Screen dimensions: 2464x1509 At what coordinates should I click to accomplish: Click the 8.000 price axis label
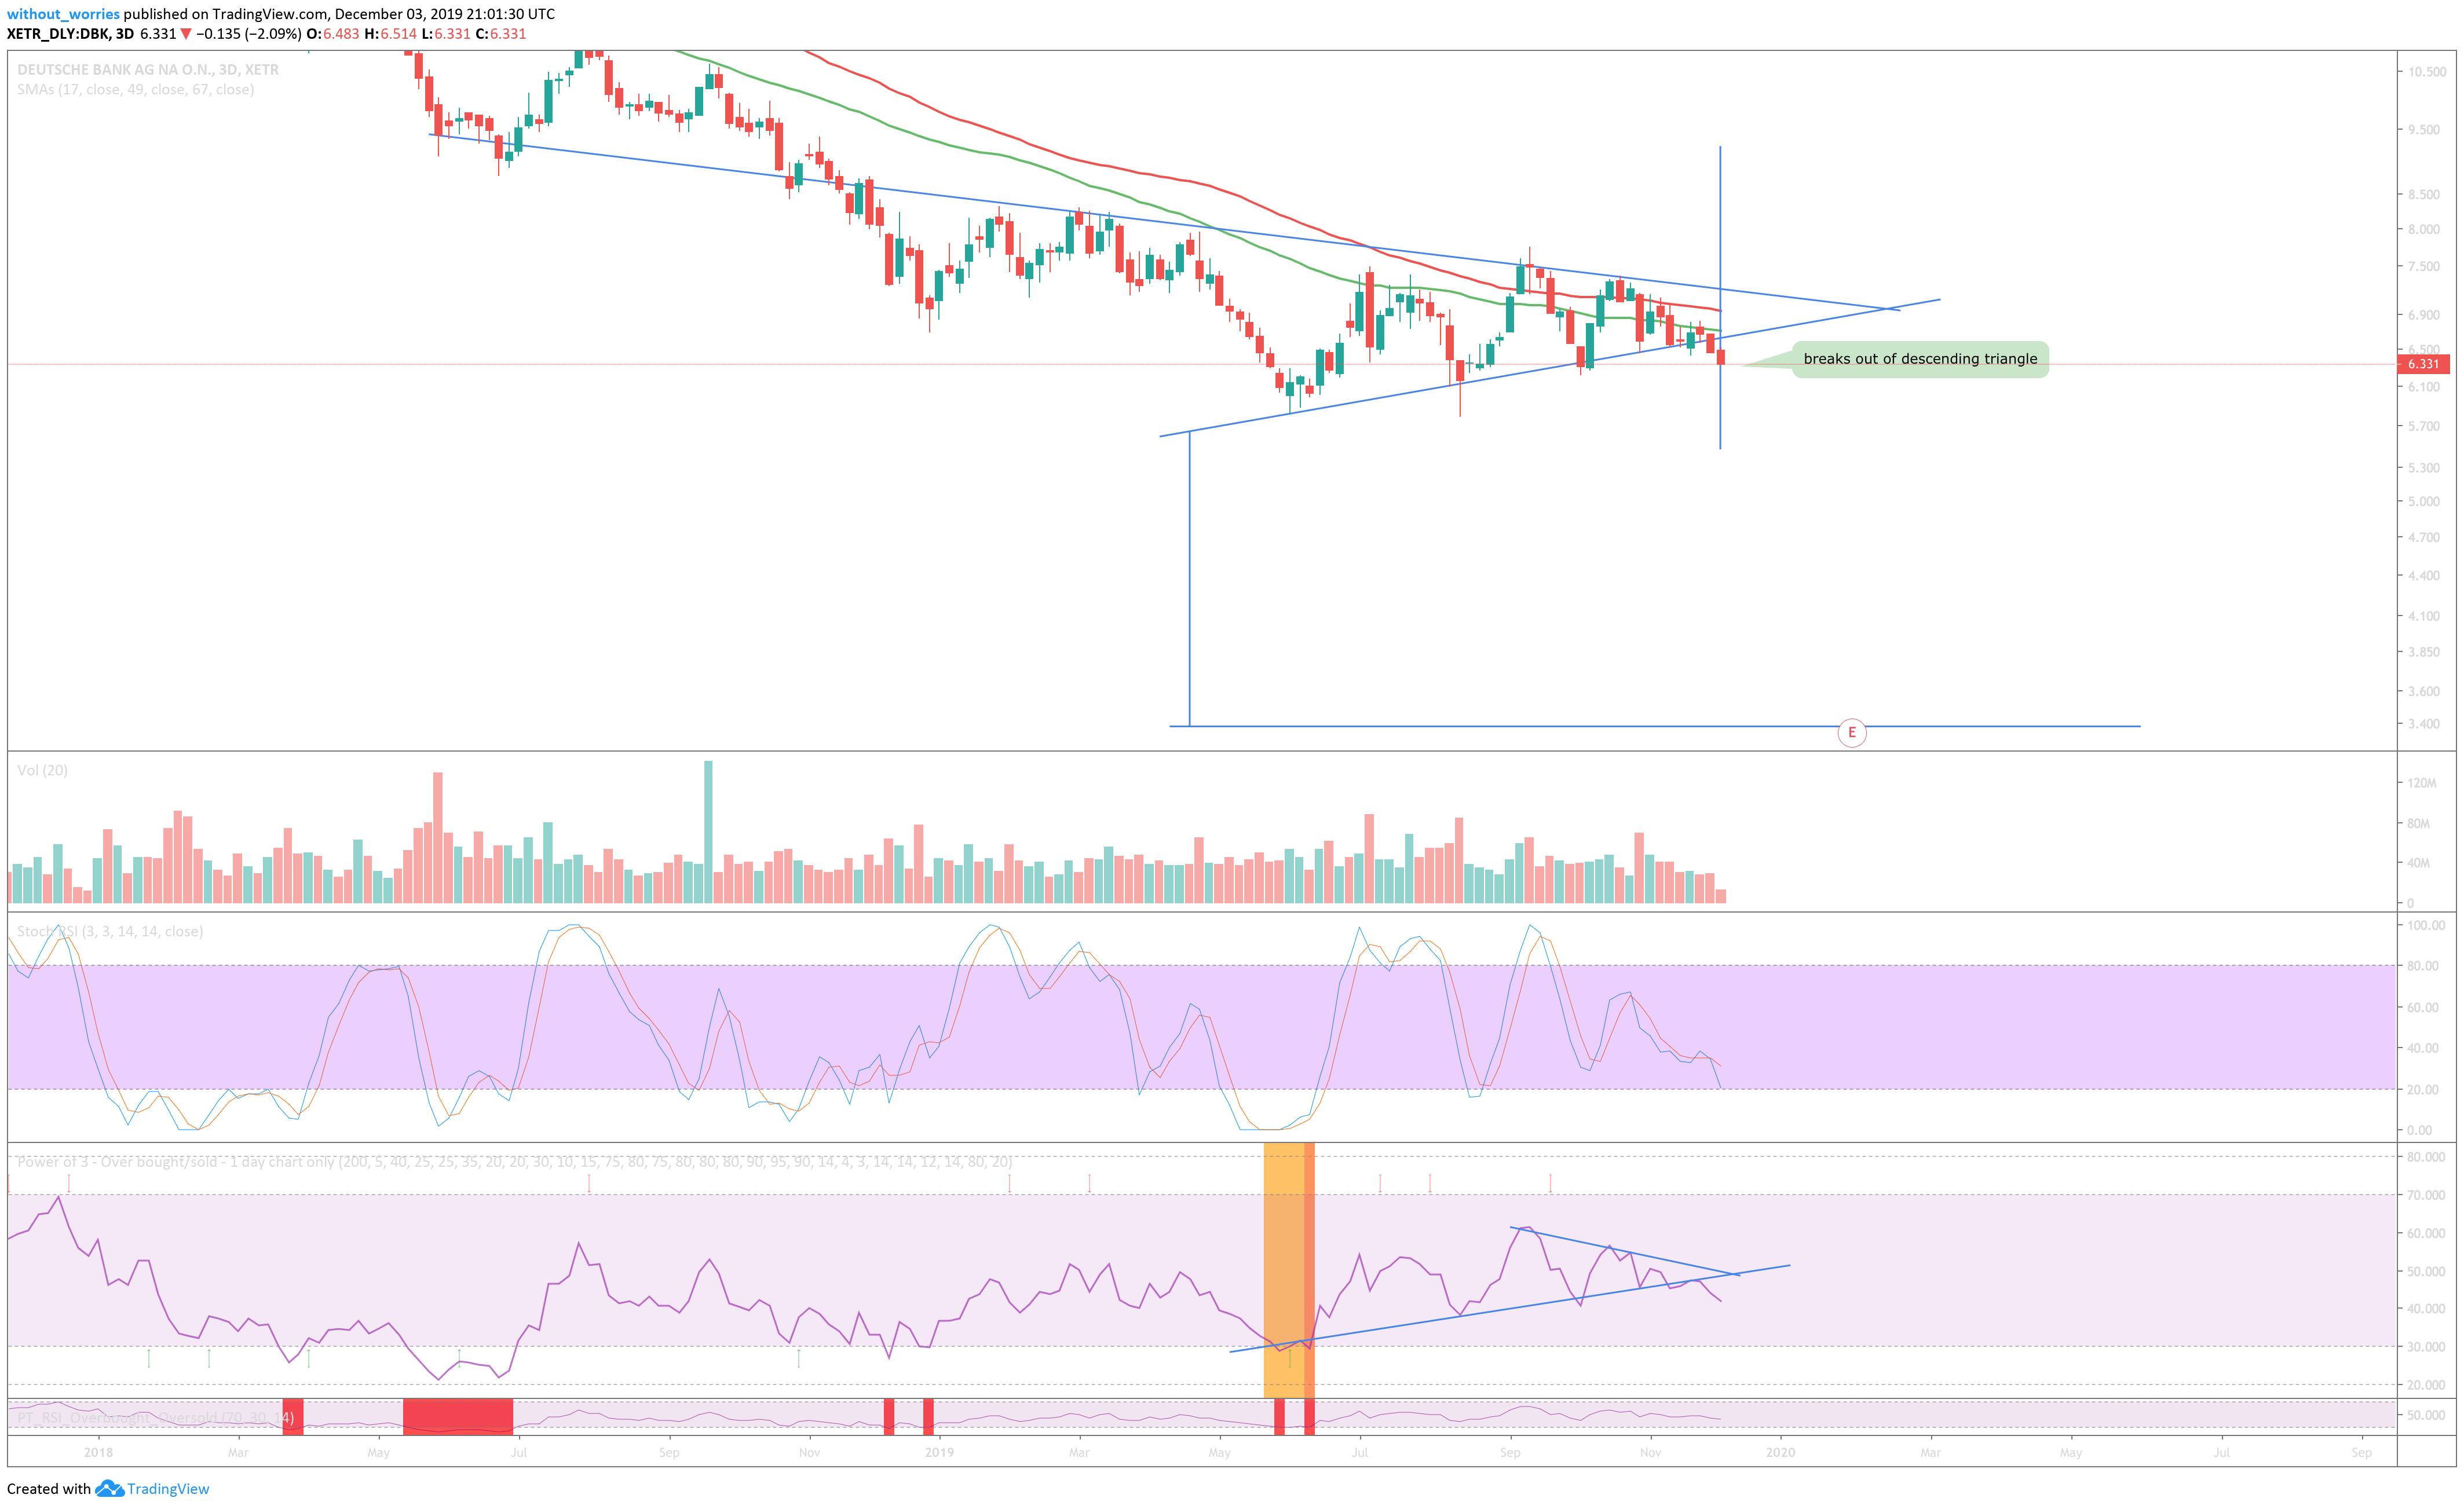[x=2423, y=229]
